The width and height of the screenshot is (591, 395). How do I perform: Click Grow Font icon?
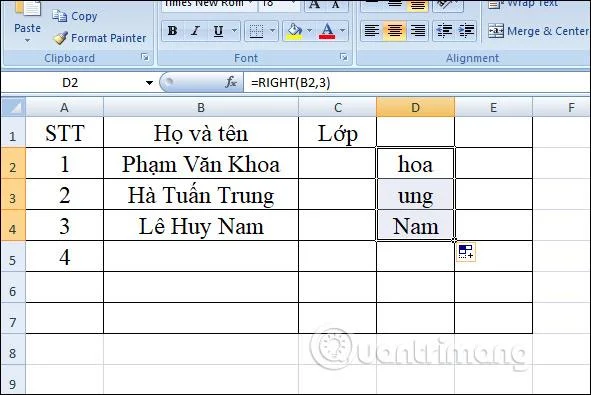click(x=314, y=5)
